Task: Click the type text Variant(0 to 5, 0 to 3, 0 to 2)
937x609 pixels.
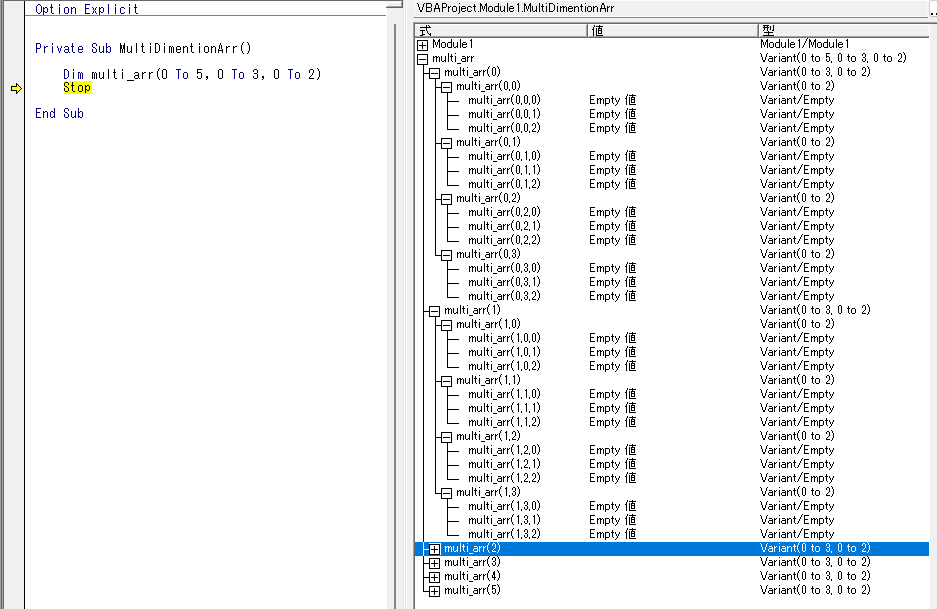Action: [x=833, y=58]
